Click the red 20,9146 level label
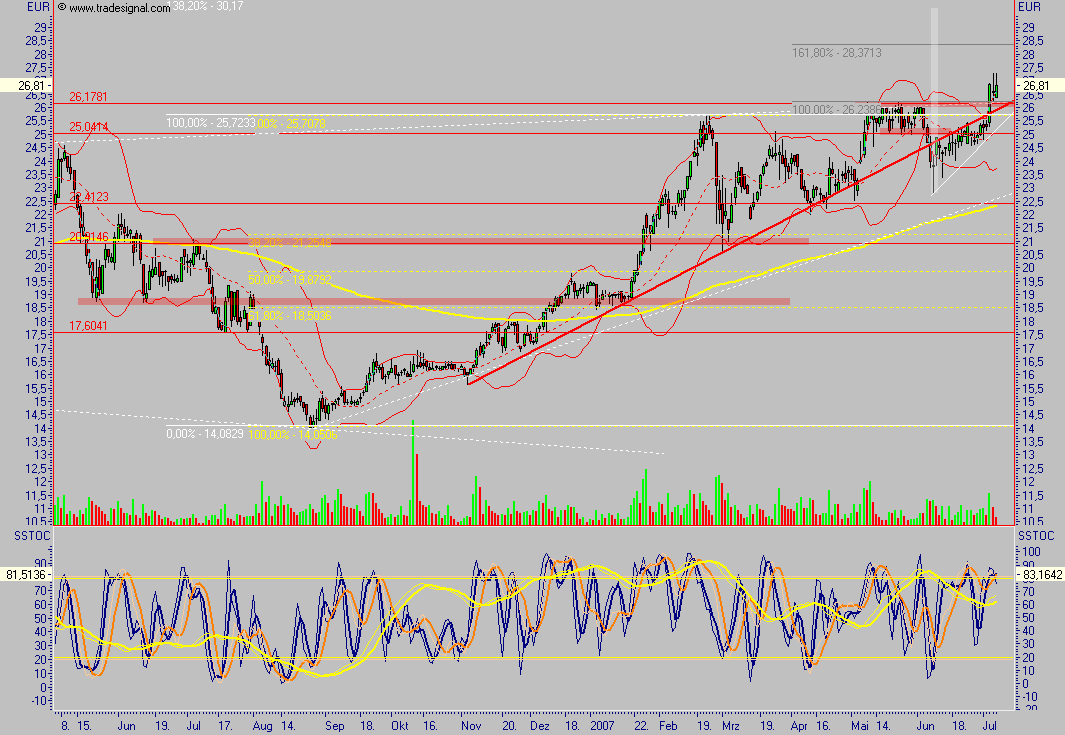The image size is (1065, 735). [88, 236]
